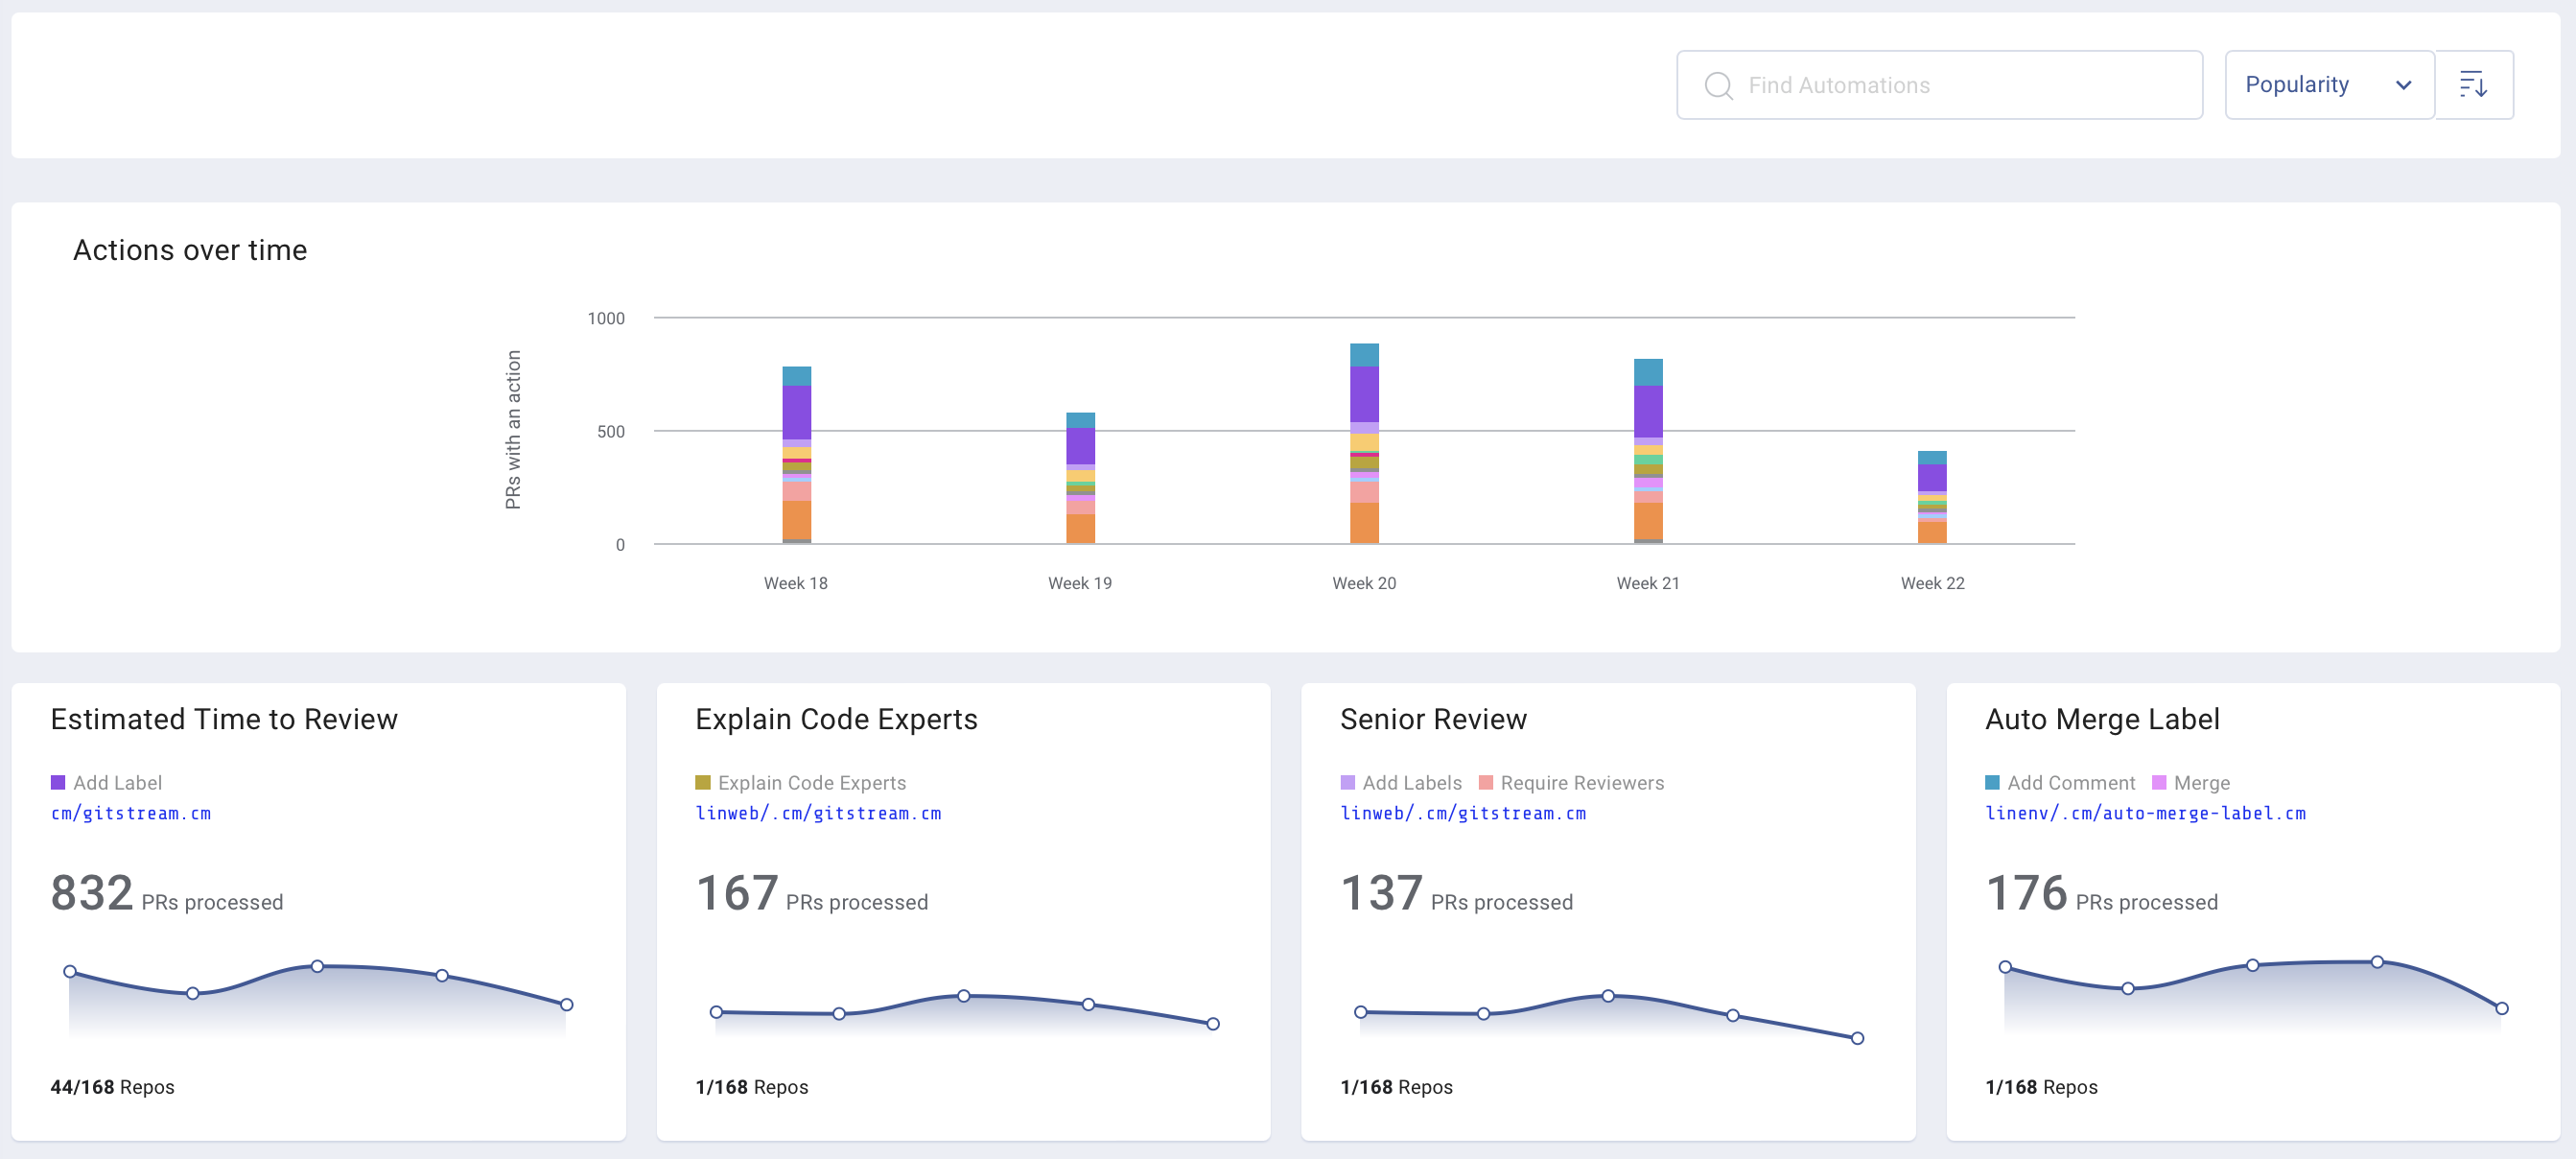This screenshot has height=1159, width=2576.
Task: Click the Week 18 stacked bar
Action: point(796,455)
